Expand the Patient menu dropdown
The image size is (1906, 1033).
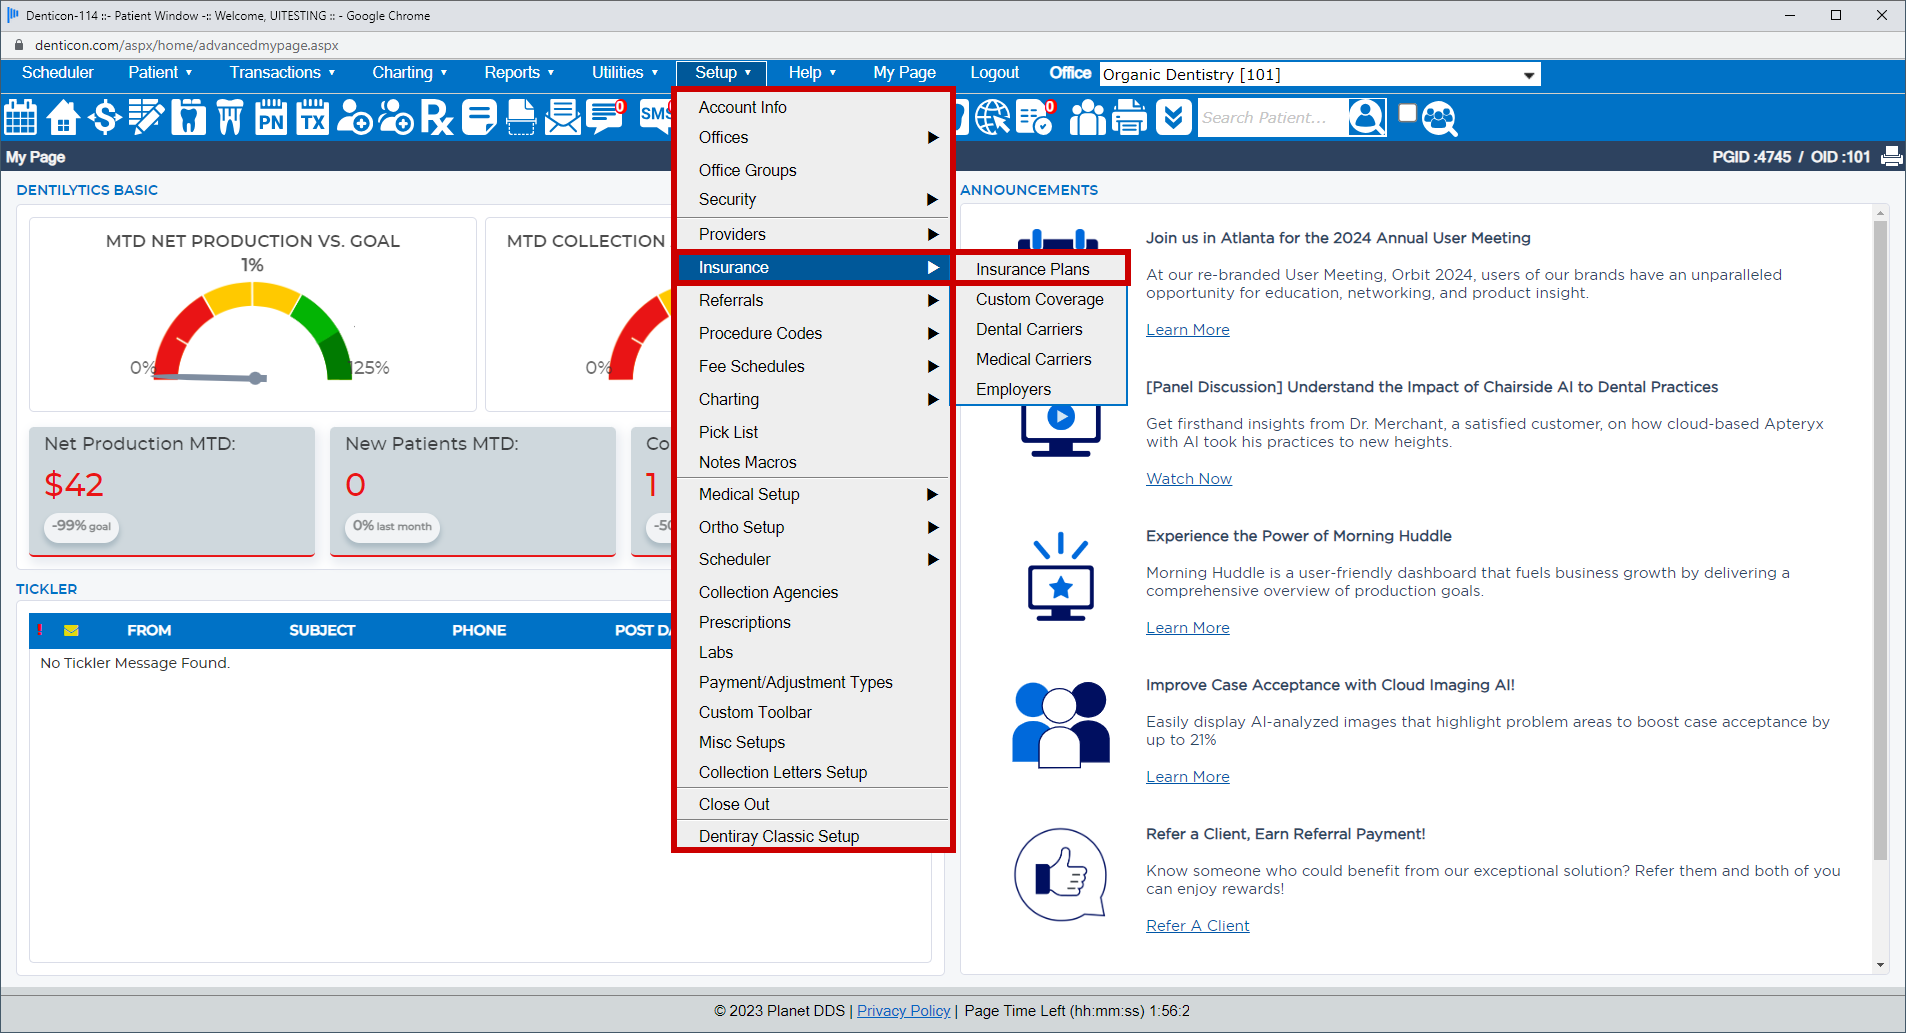(x=160, y=72)
